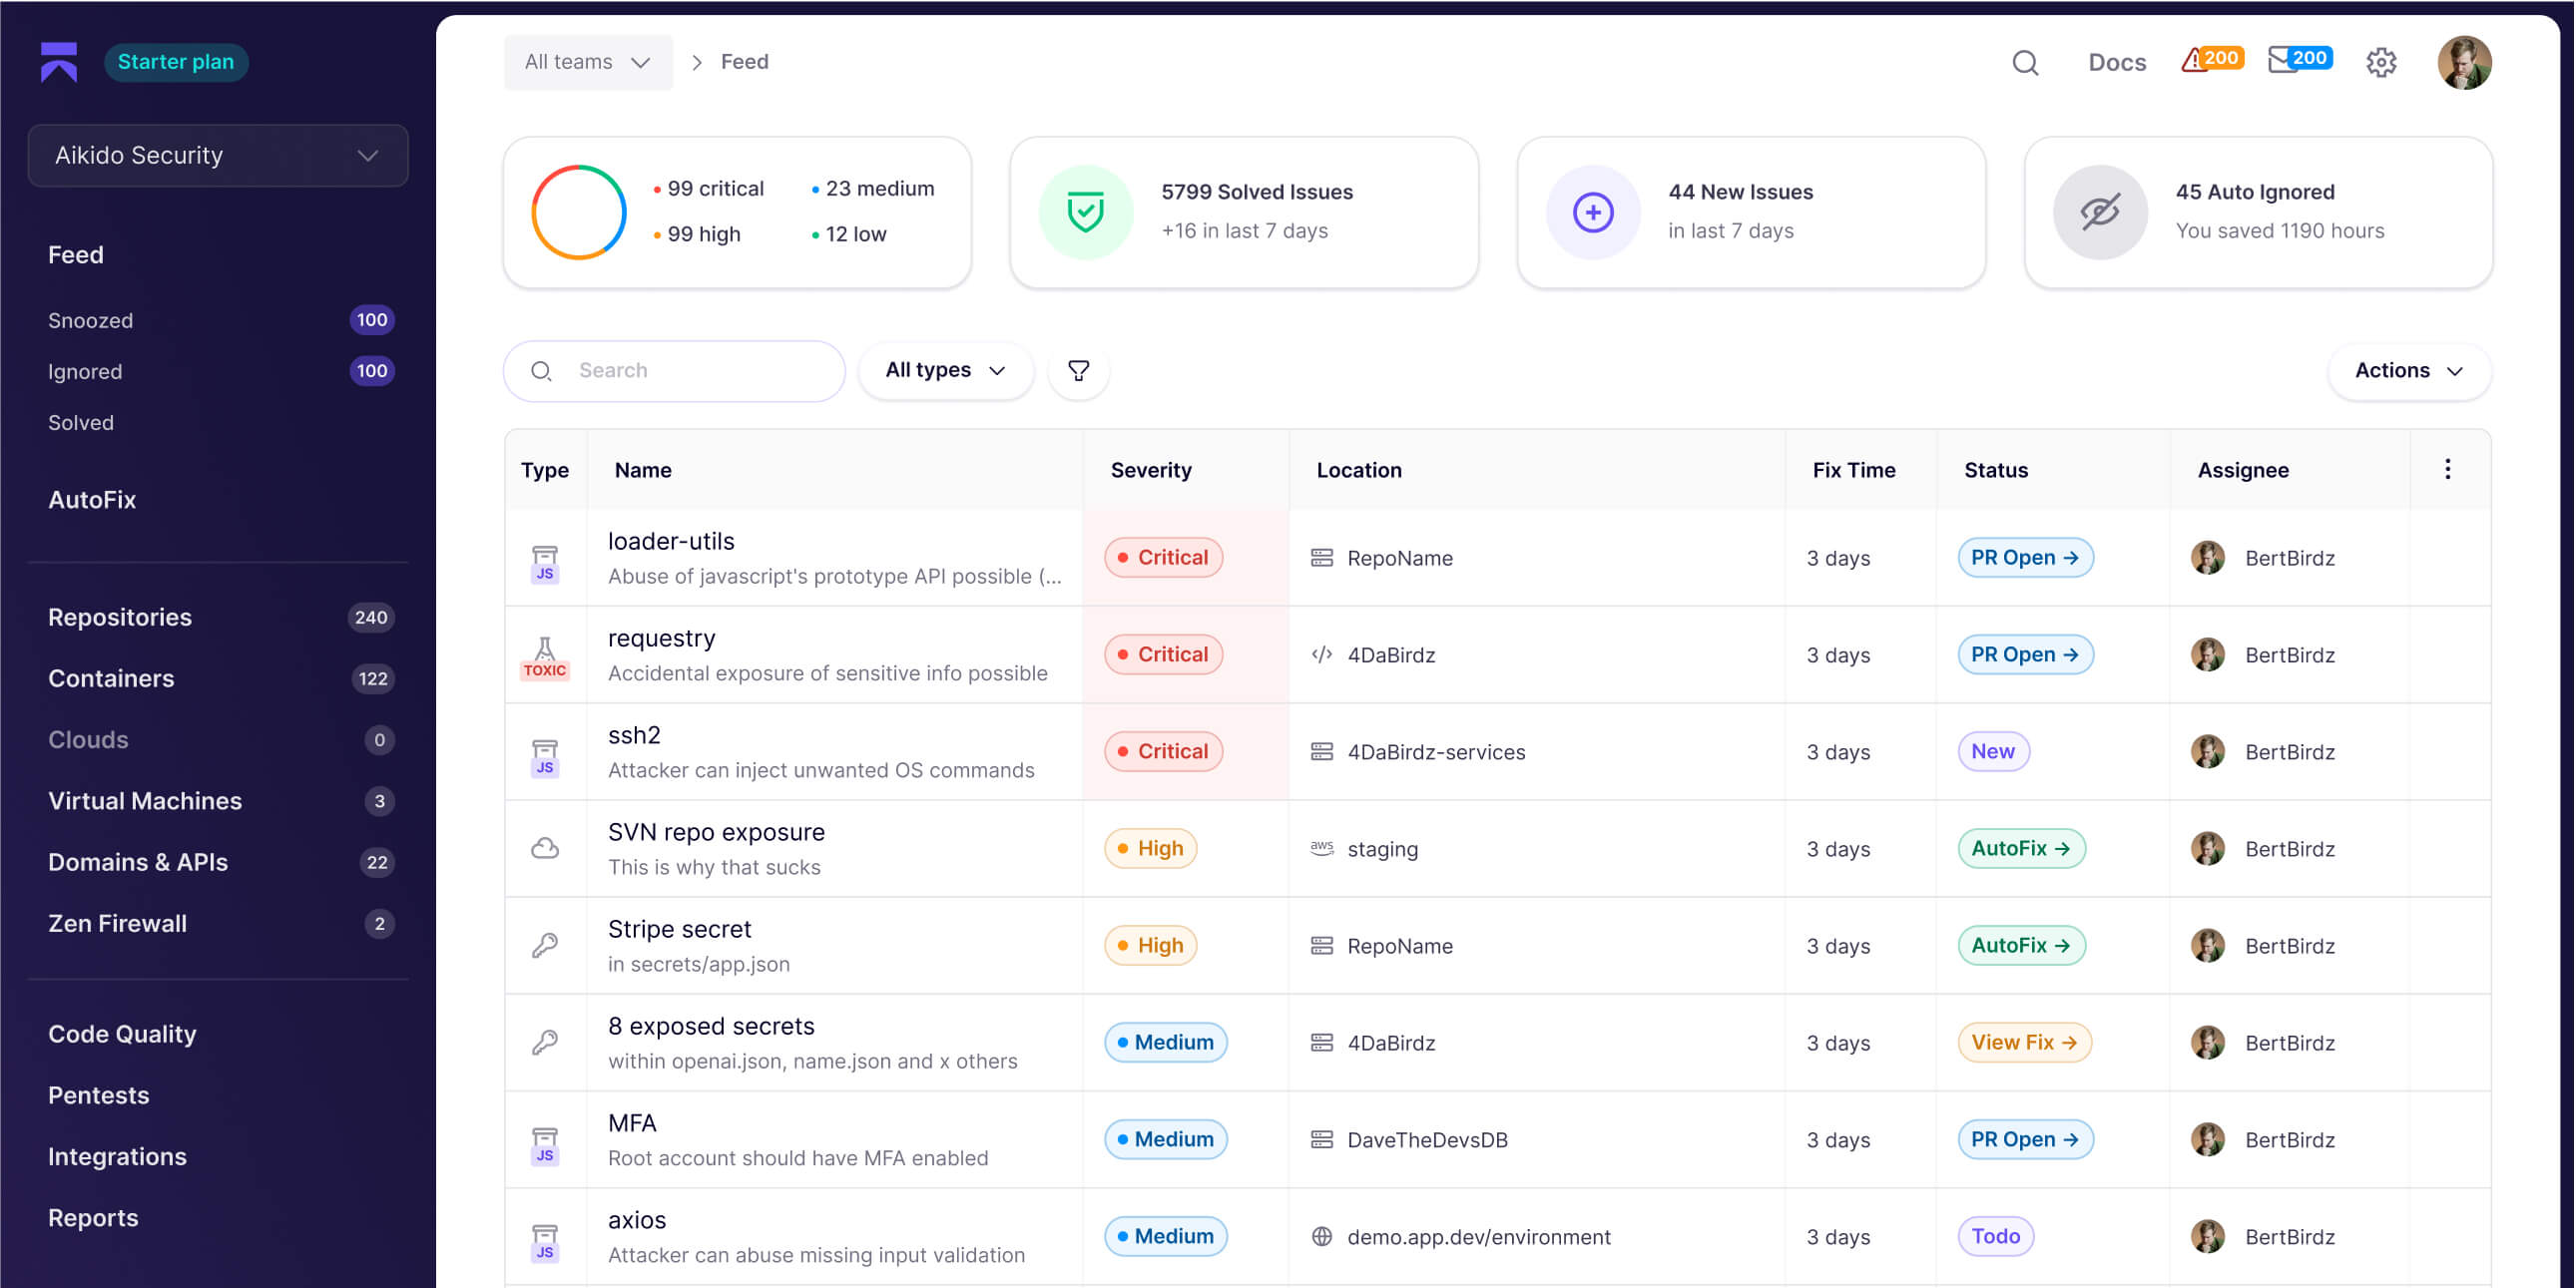
Task: Click the key icon for 8 exposed secrets
Action: (544, 1042)
